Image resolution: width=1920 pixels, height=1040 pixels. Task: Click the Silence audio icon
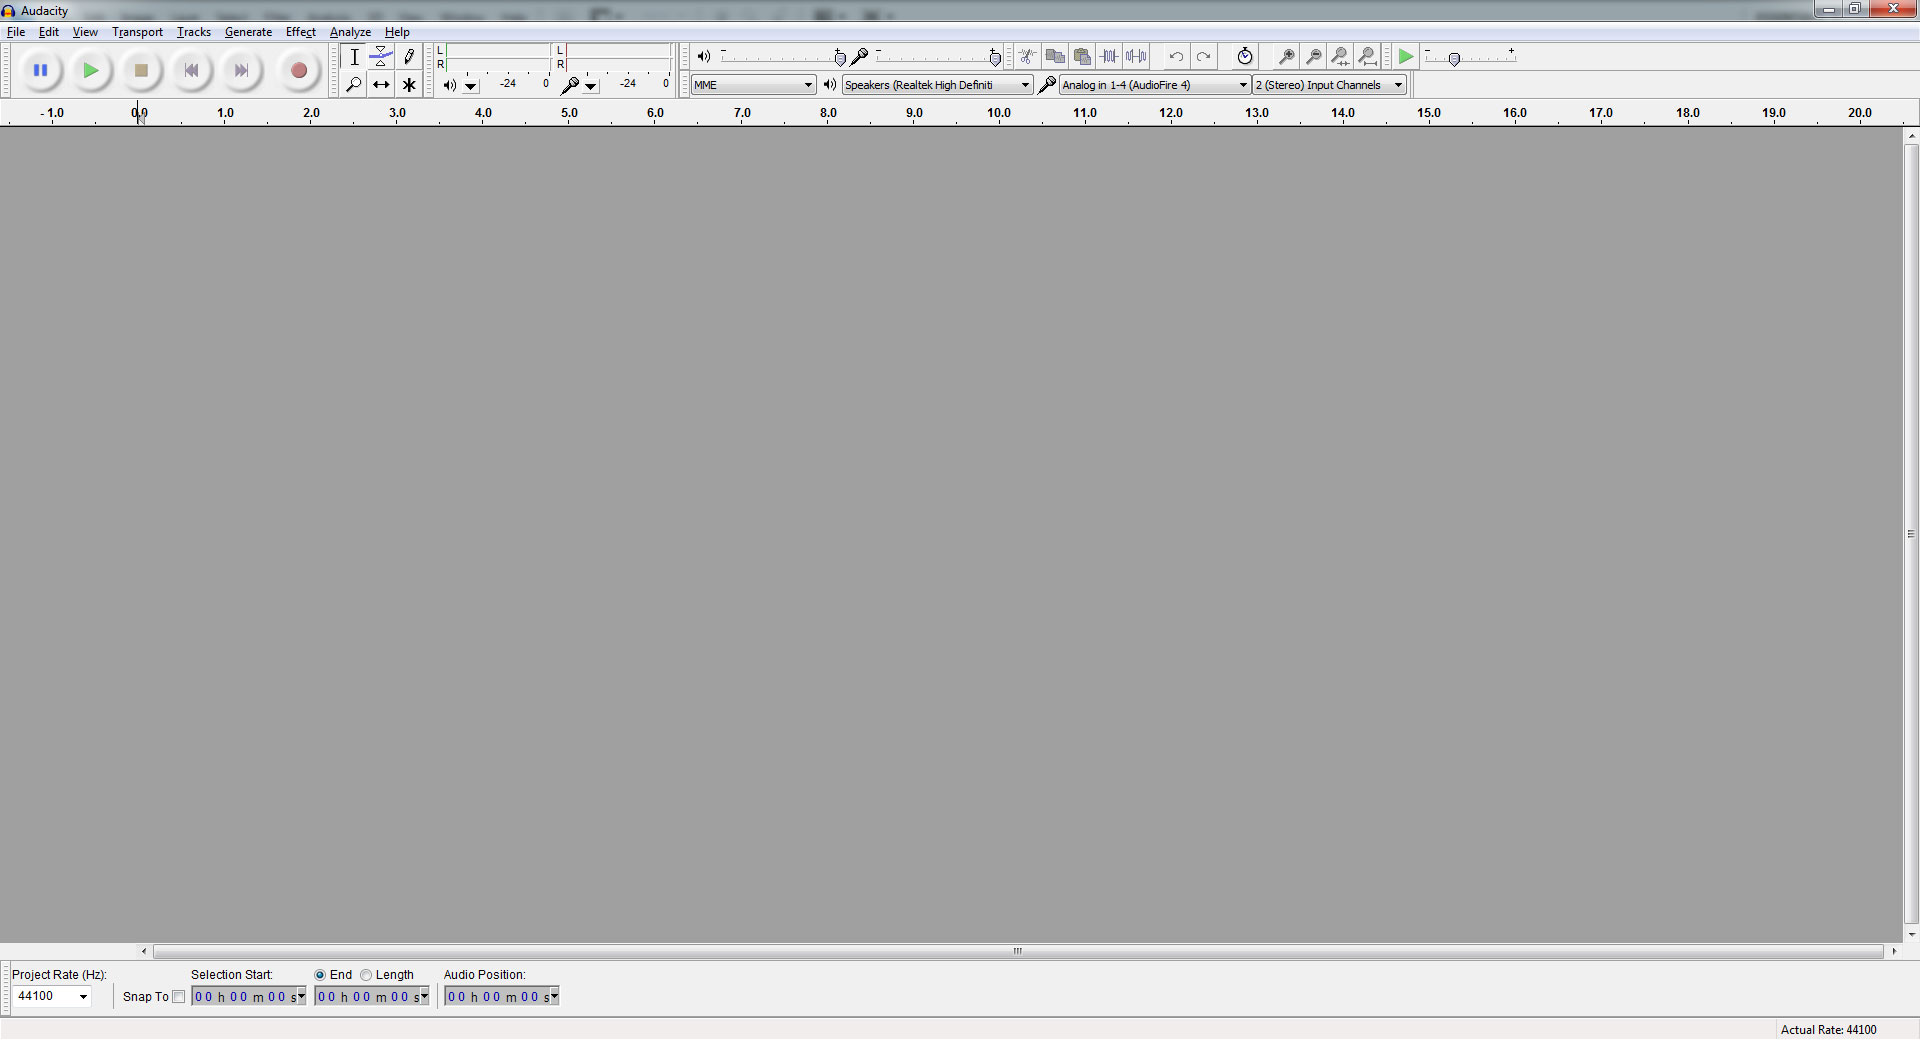tap(1136, 57)
